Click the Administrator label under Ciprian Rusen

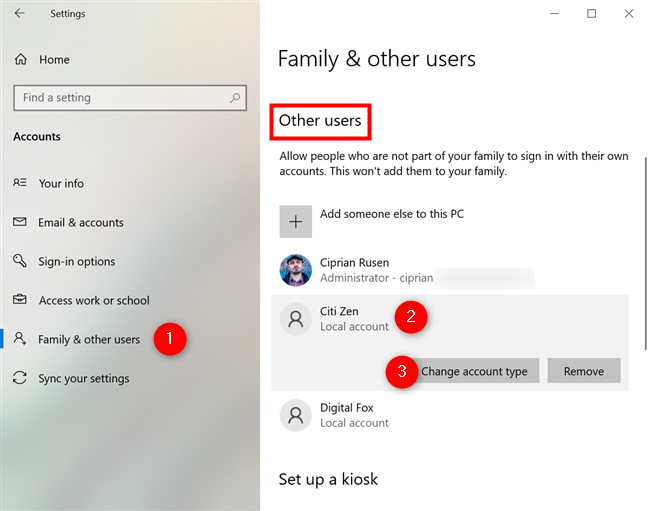355,278
